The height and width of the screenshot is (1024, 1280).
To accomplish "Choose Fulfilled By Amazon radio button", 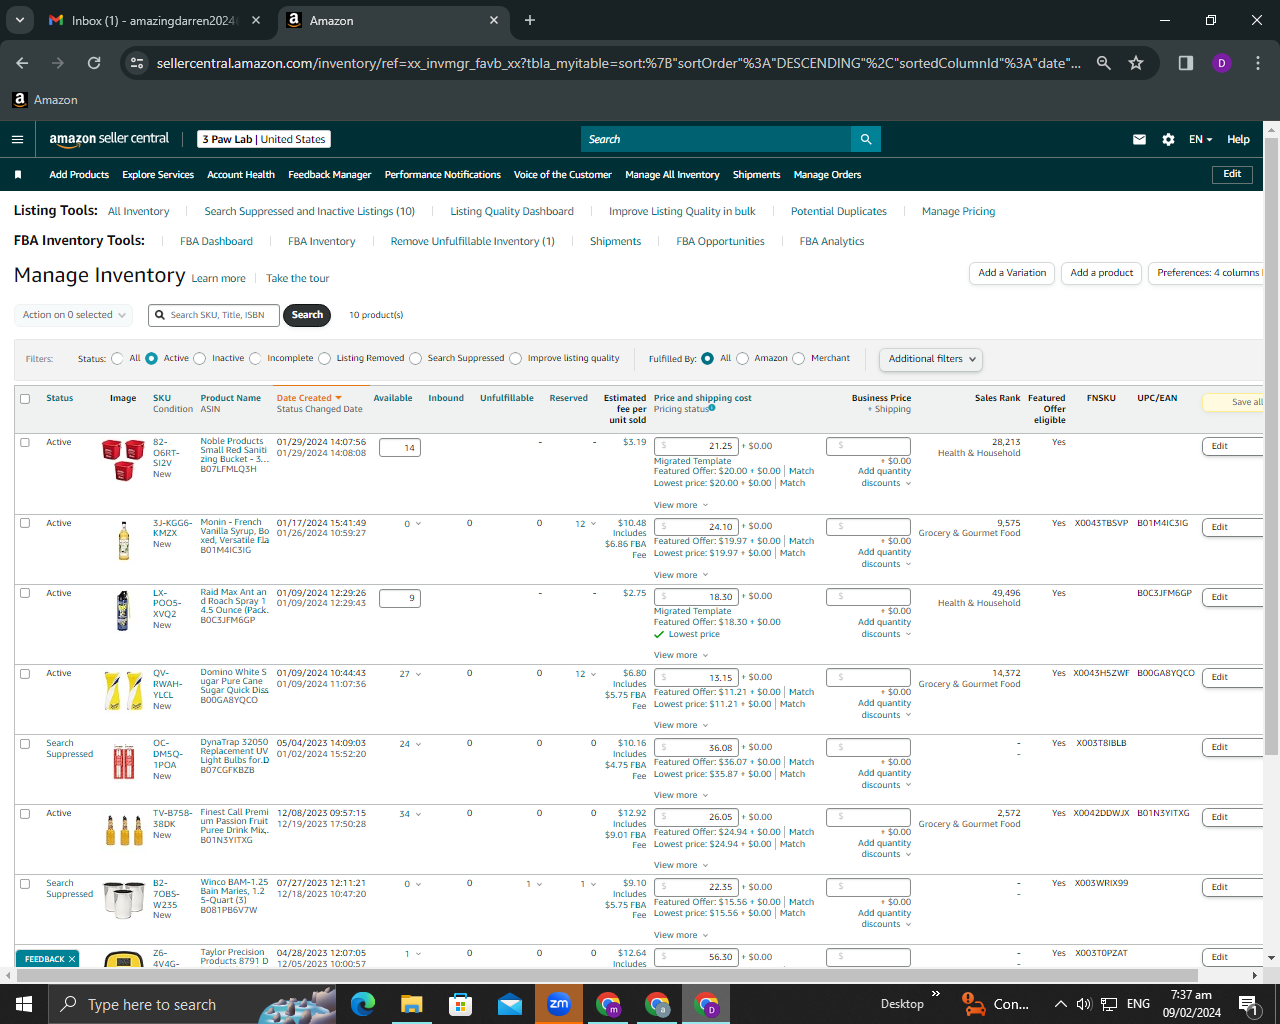I will [x=742, y=358].
